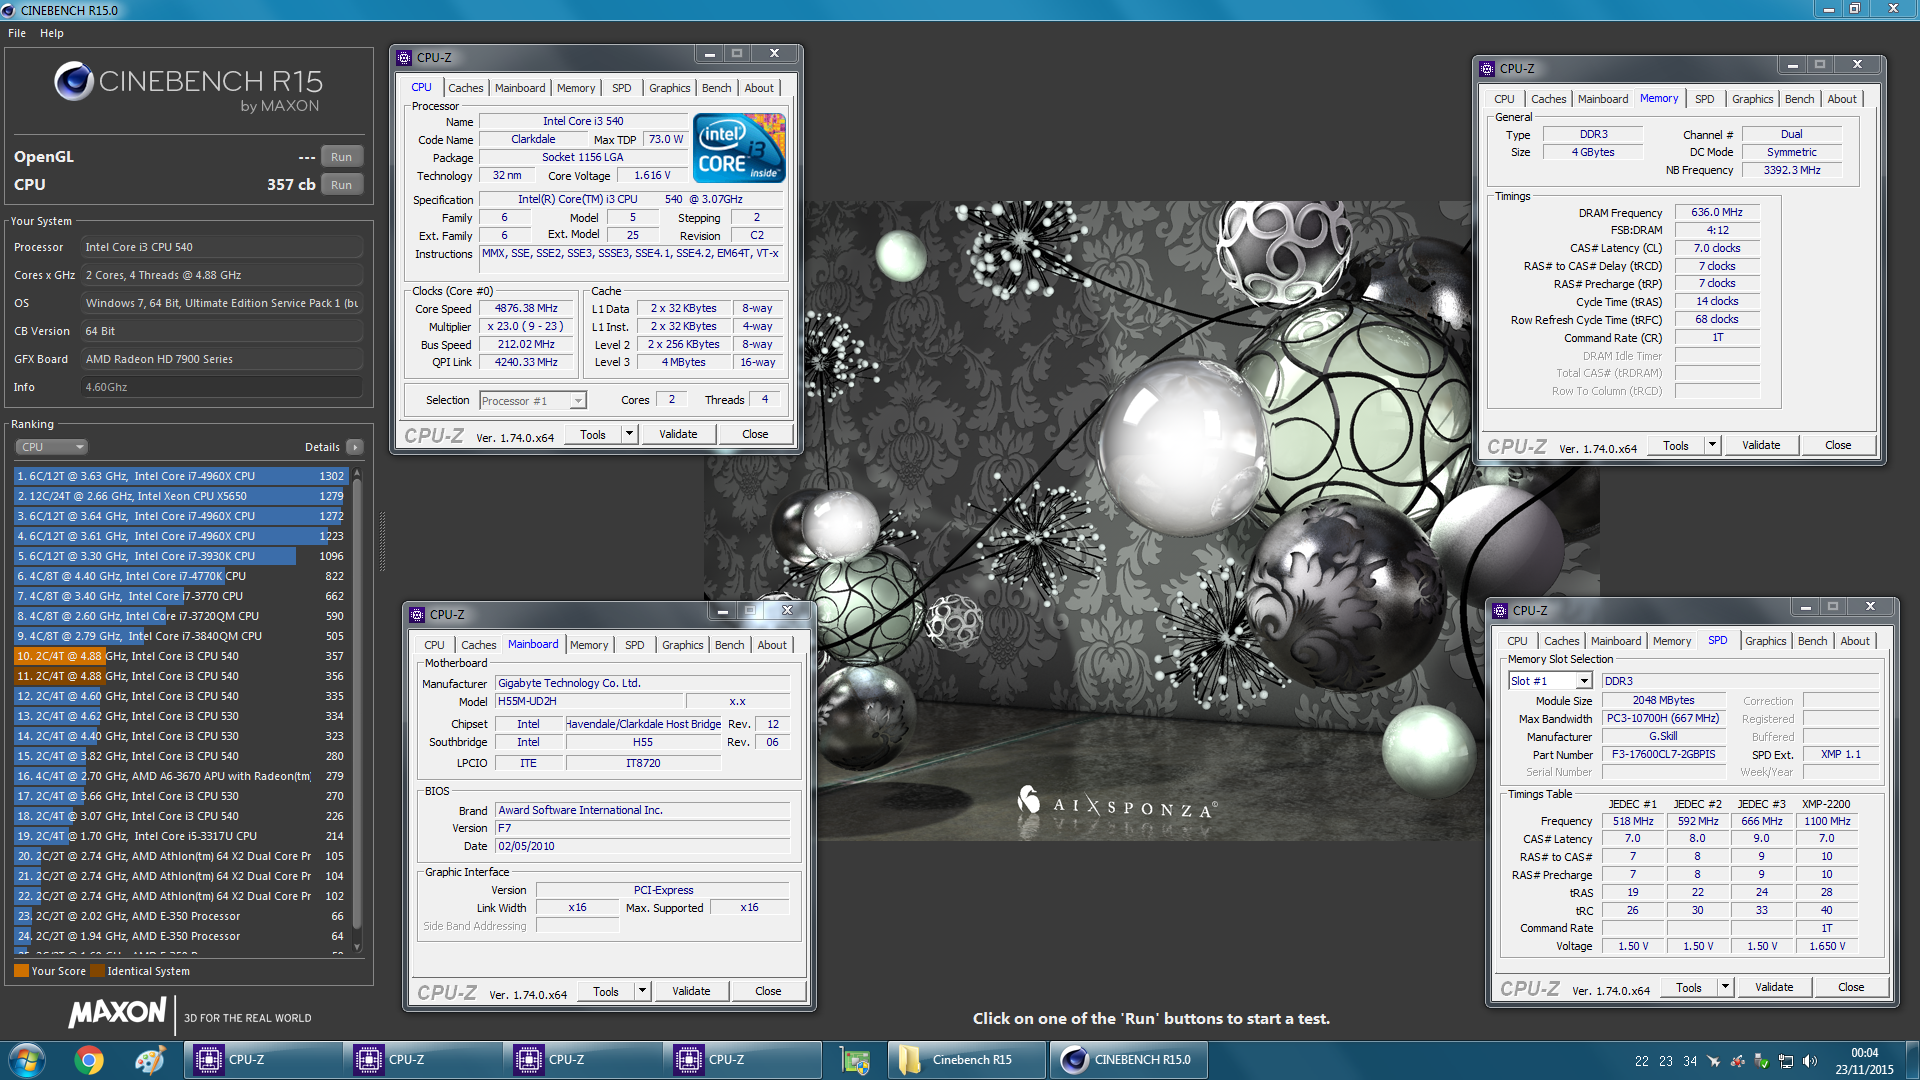
Task: Switch to Caches tab in CPU window
Action: 465,88
